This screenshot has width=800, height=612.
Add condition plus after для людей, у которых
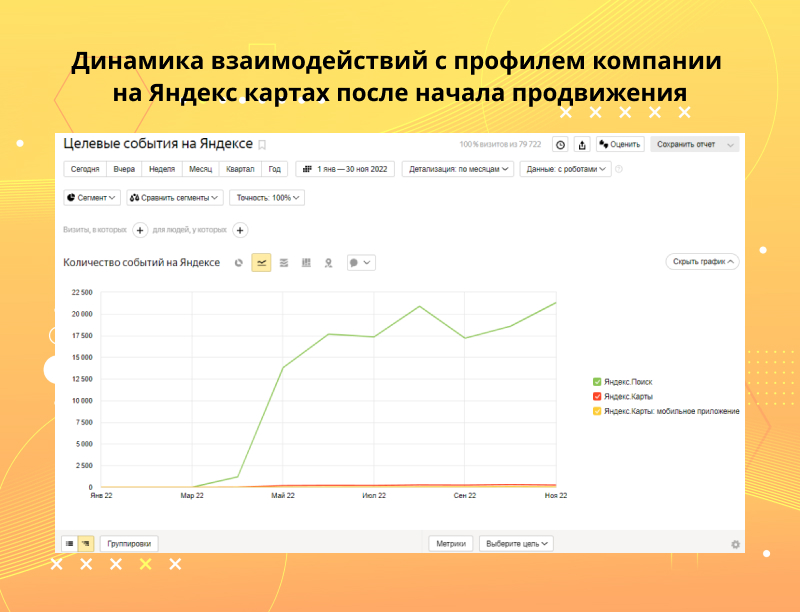tap(240, 230)
